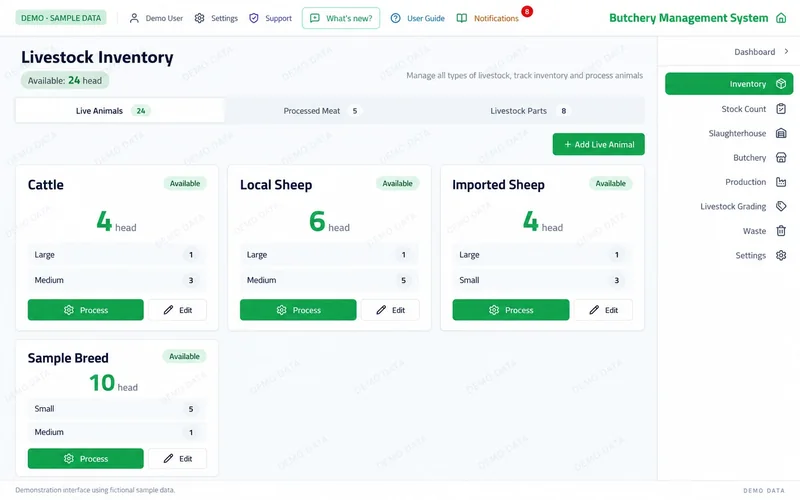Click the Settings gear icon in top bar
Viewport: 800px width, 500px height.
click(x=199, y=18)
